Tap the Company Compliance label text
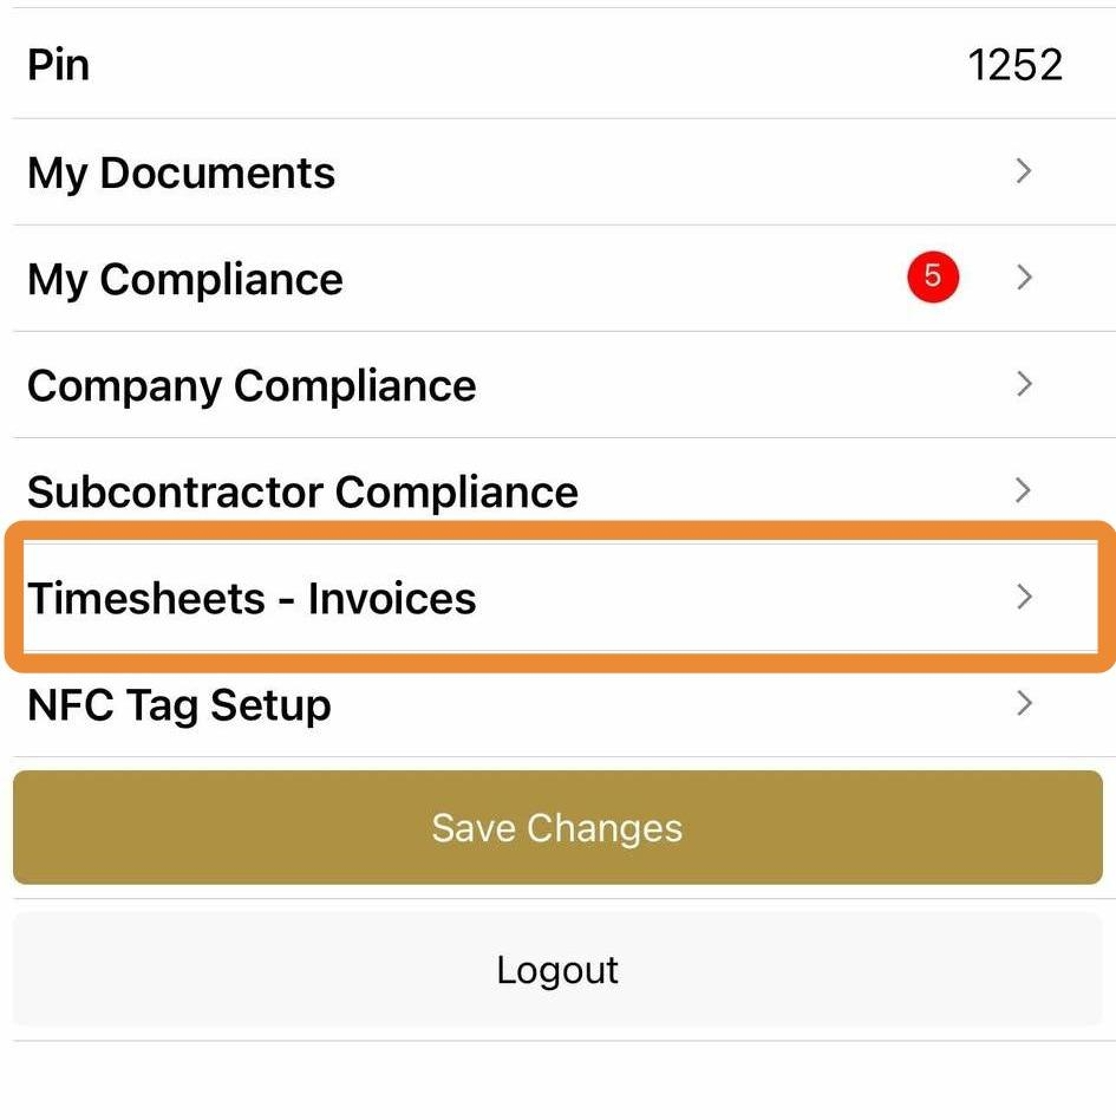This screenshot has width=1116, height=1120. coord(251,386)
